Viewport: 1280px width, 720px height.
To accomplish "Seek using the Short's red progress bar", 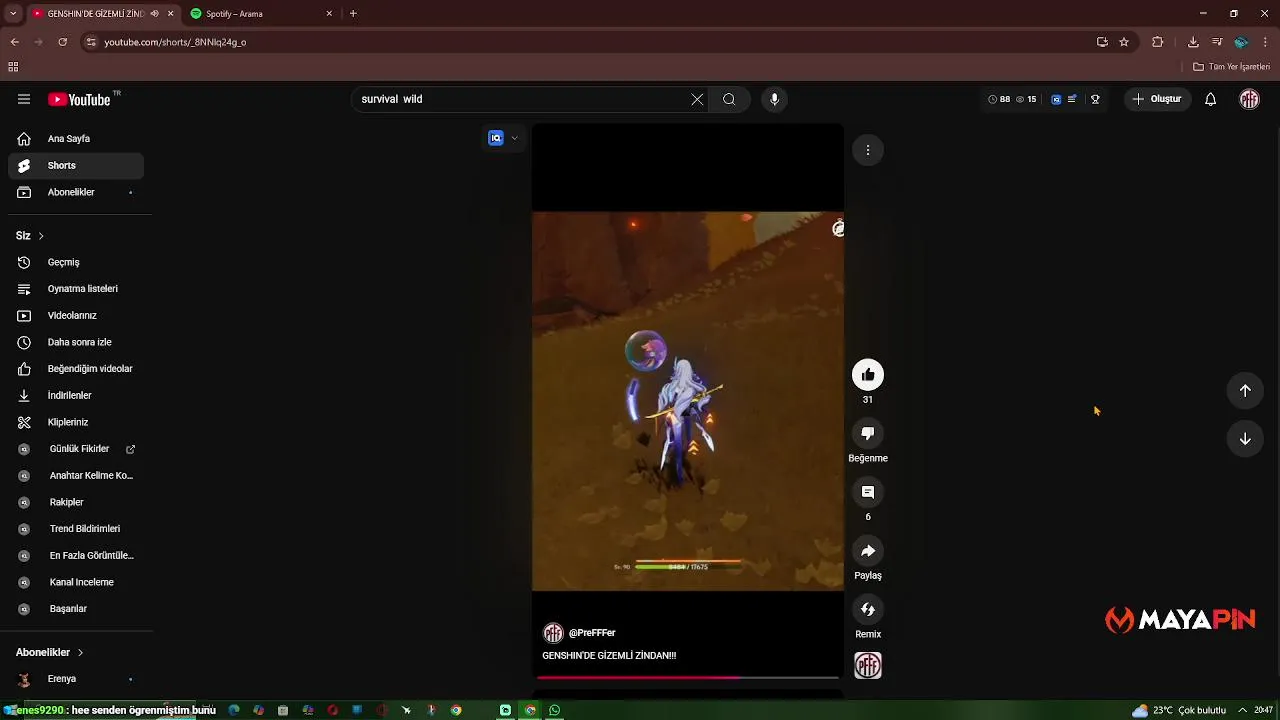I will 688,677.
